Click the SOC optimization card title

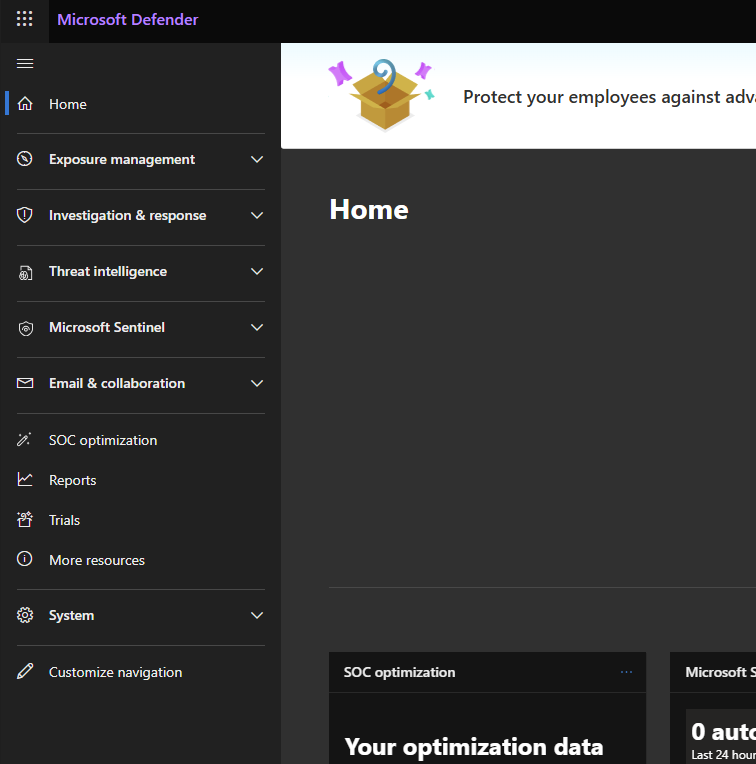399,672
